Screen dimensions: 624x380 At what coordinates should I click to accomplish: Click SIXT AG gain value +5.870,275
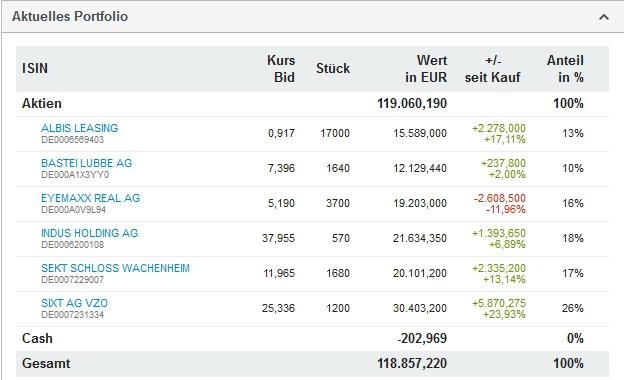click(499, 303)
